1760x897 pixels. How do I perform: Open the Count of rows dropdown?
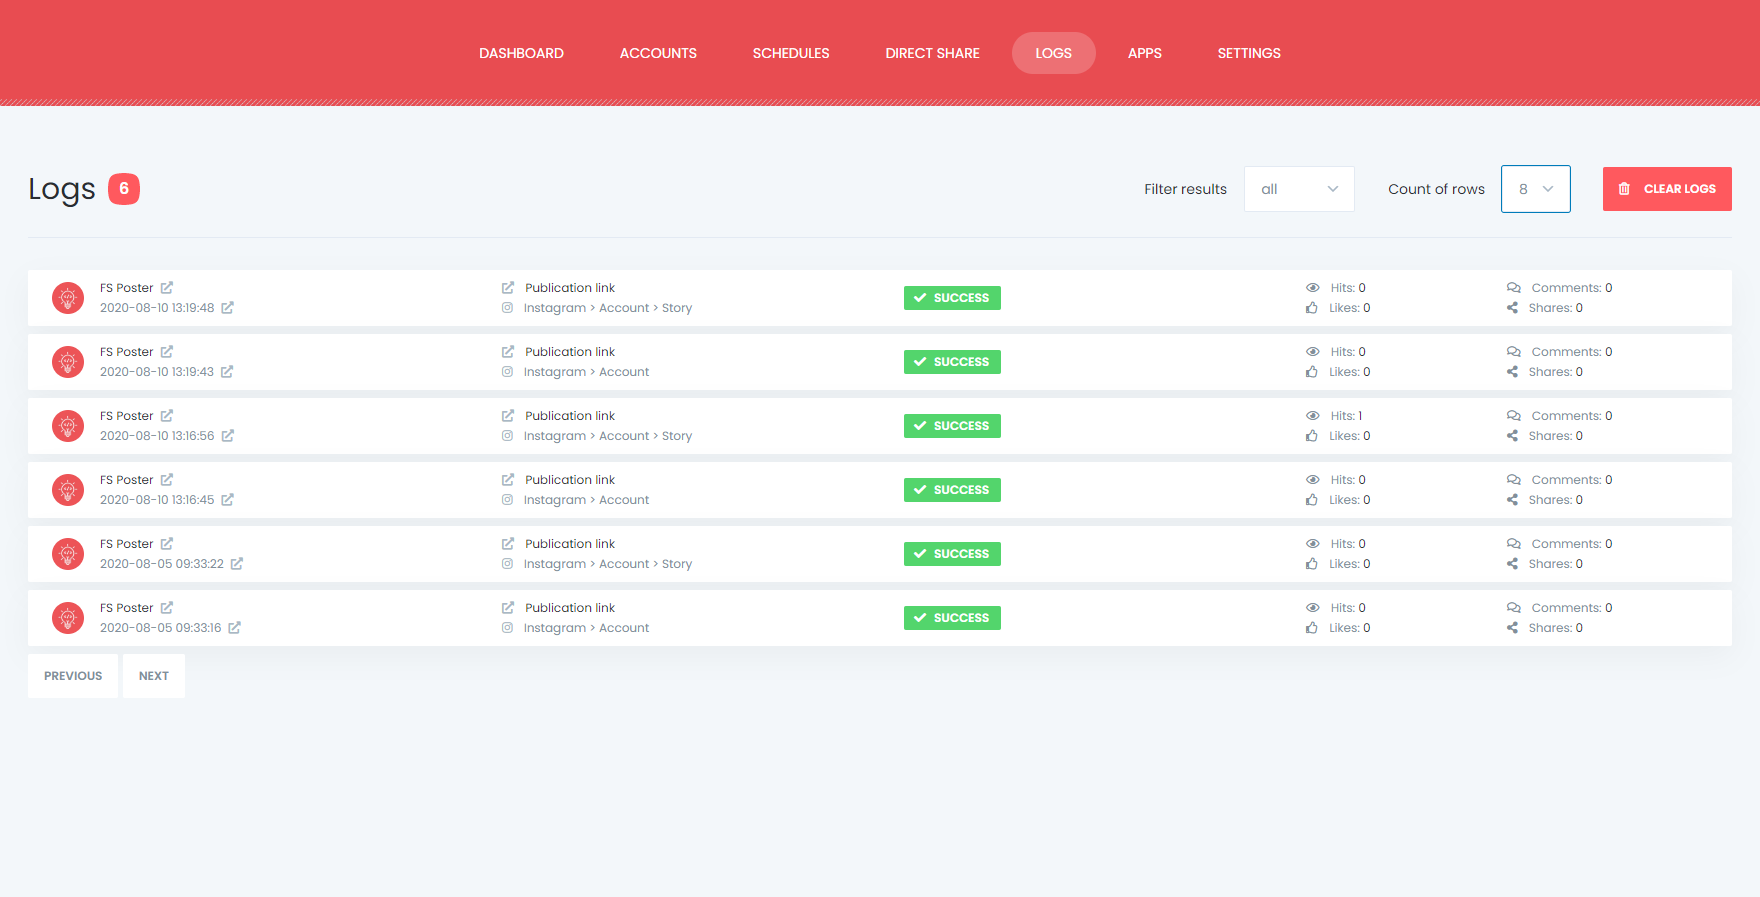[1535, 189]
